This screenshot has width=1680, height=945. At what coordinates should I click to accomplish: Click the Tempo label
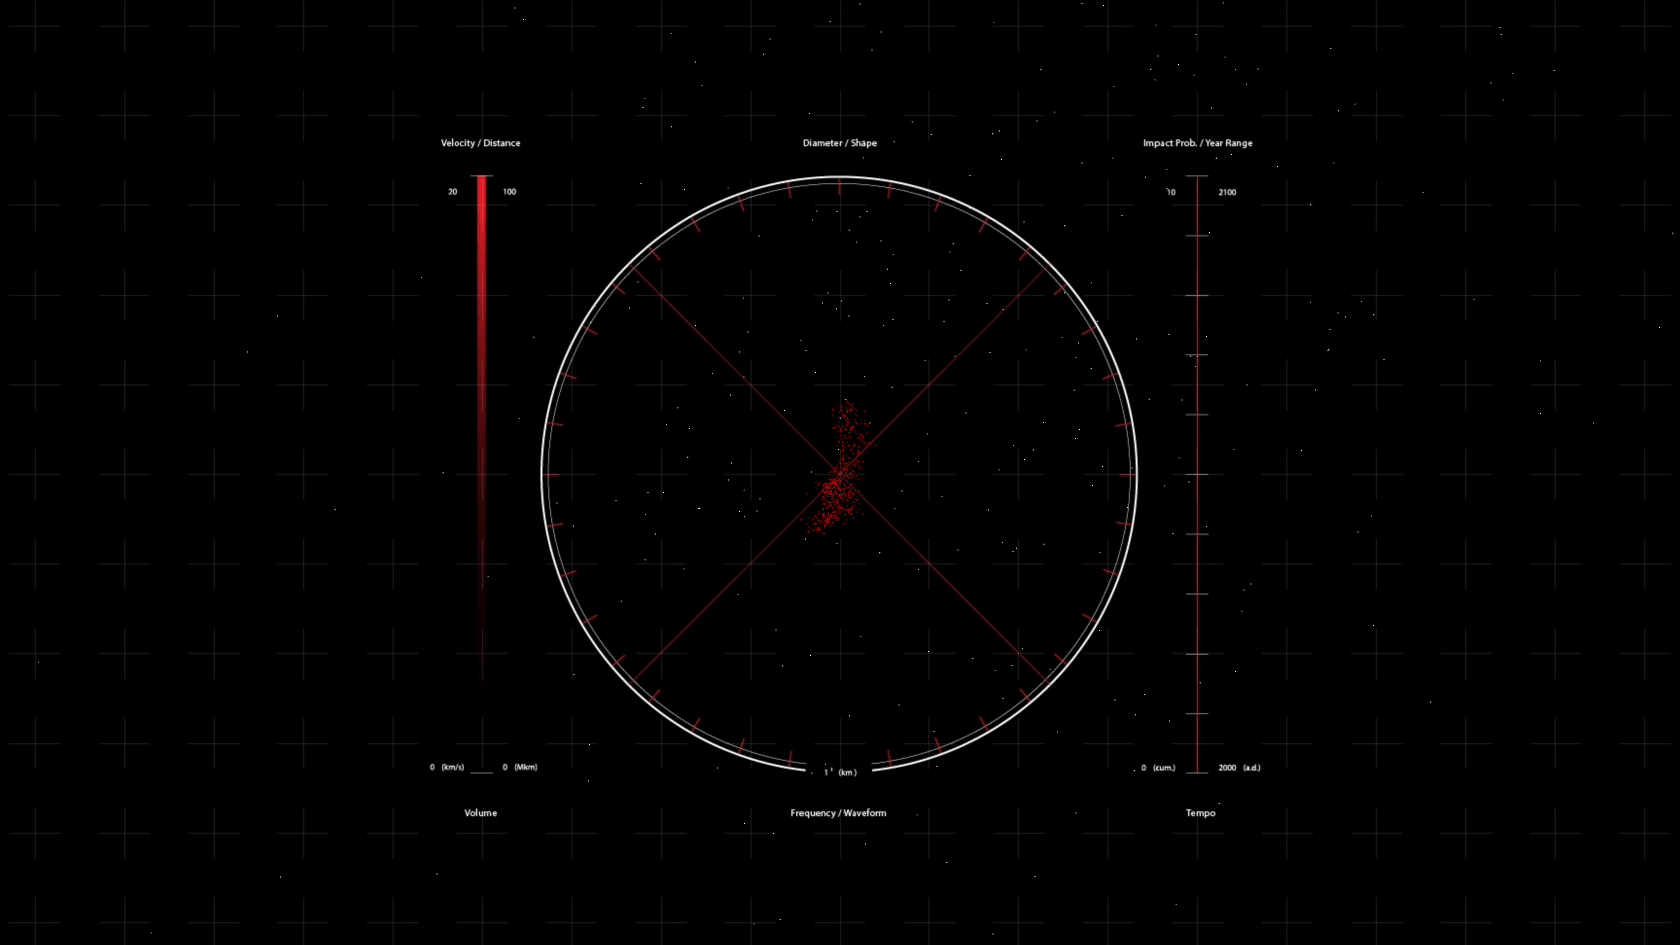pyautogui.click(x=1200, y=813)
